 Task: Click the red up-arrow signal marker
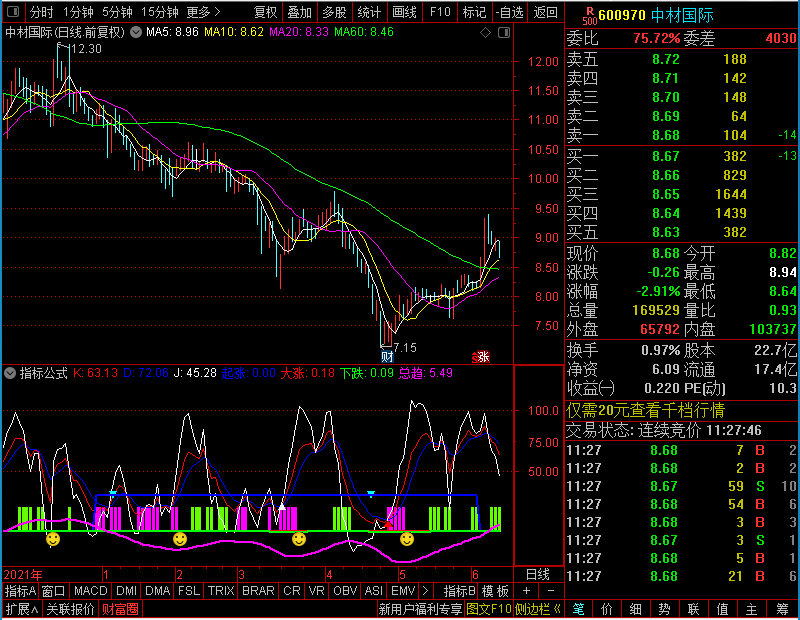388,525
